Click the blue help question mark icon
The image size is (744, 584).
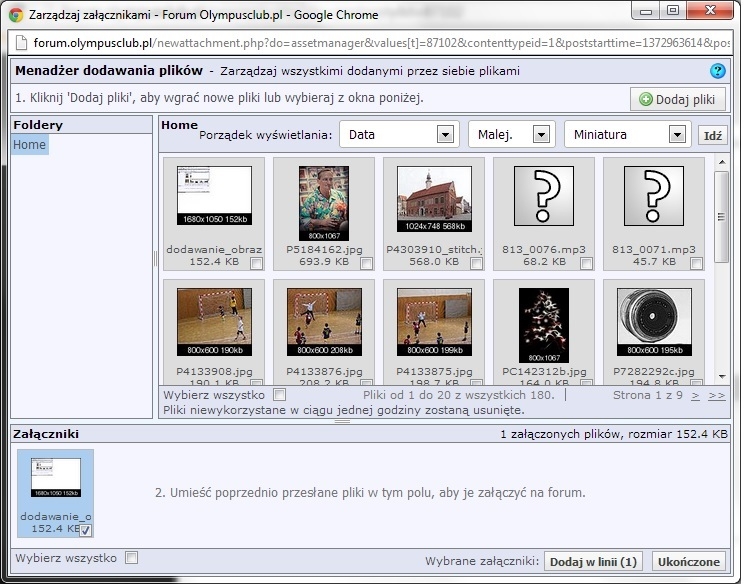pos(717,71)
